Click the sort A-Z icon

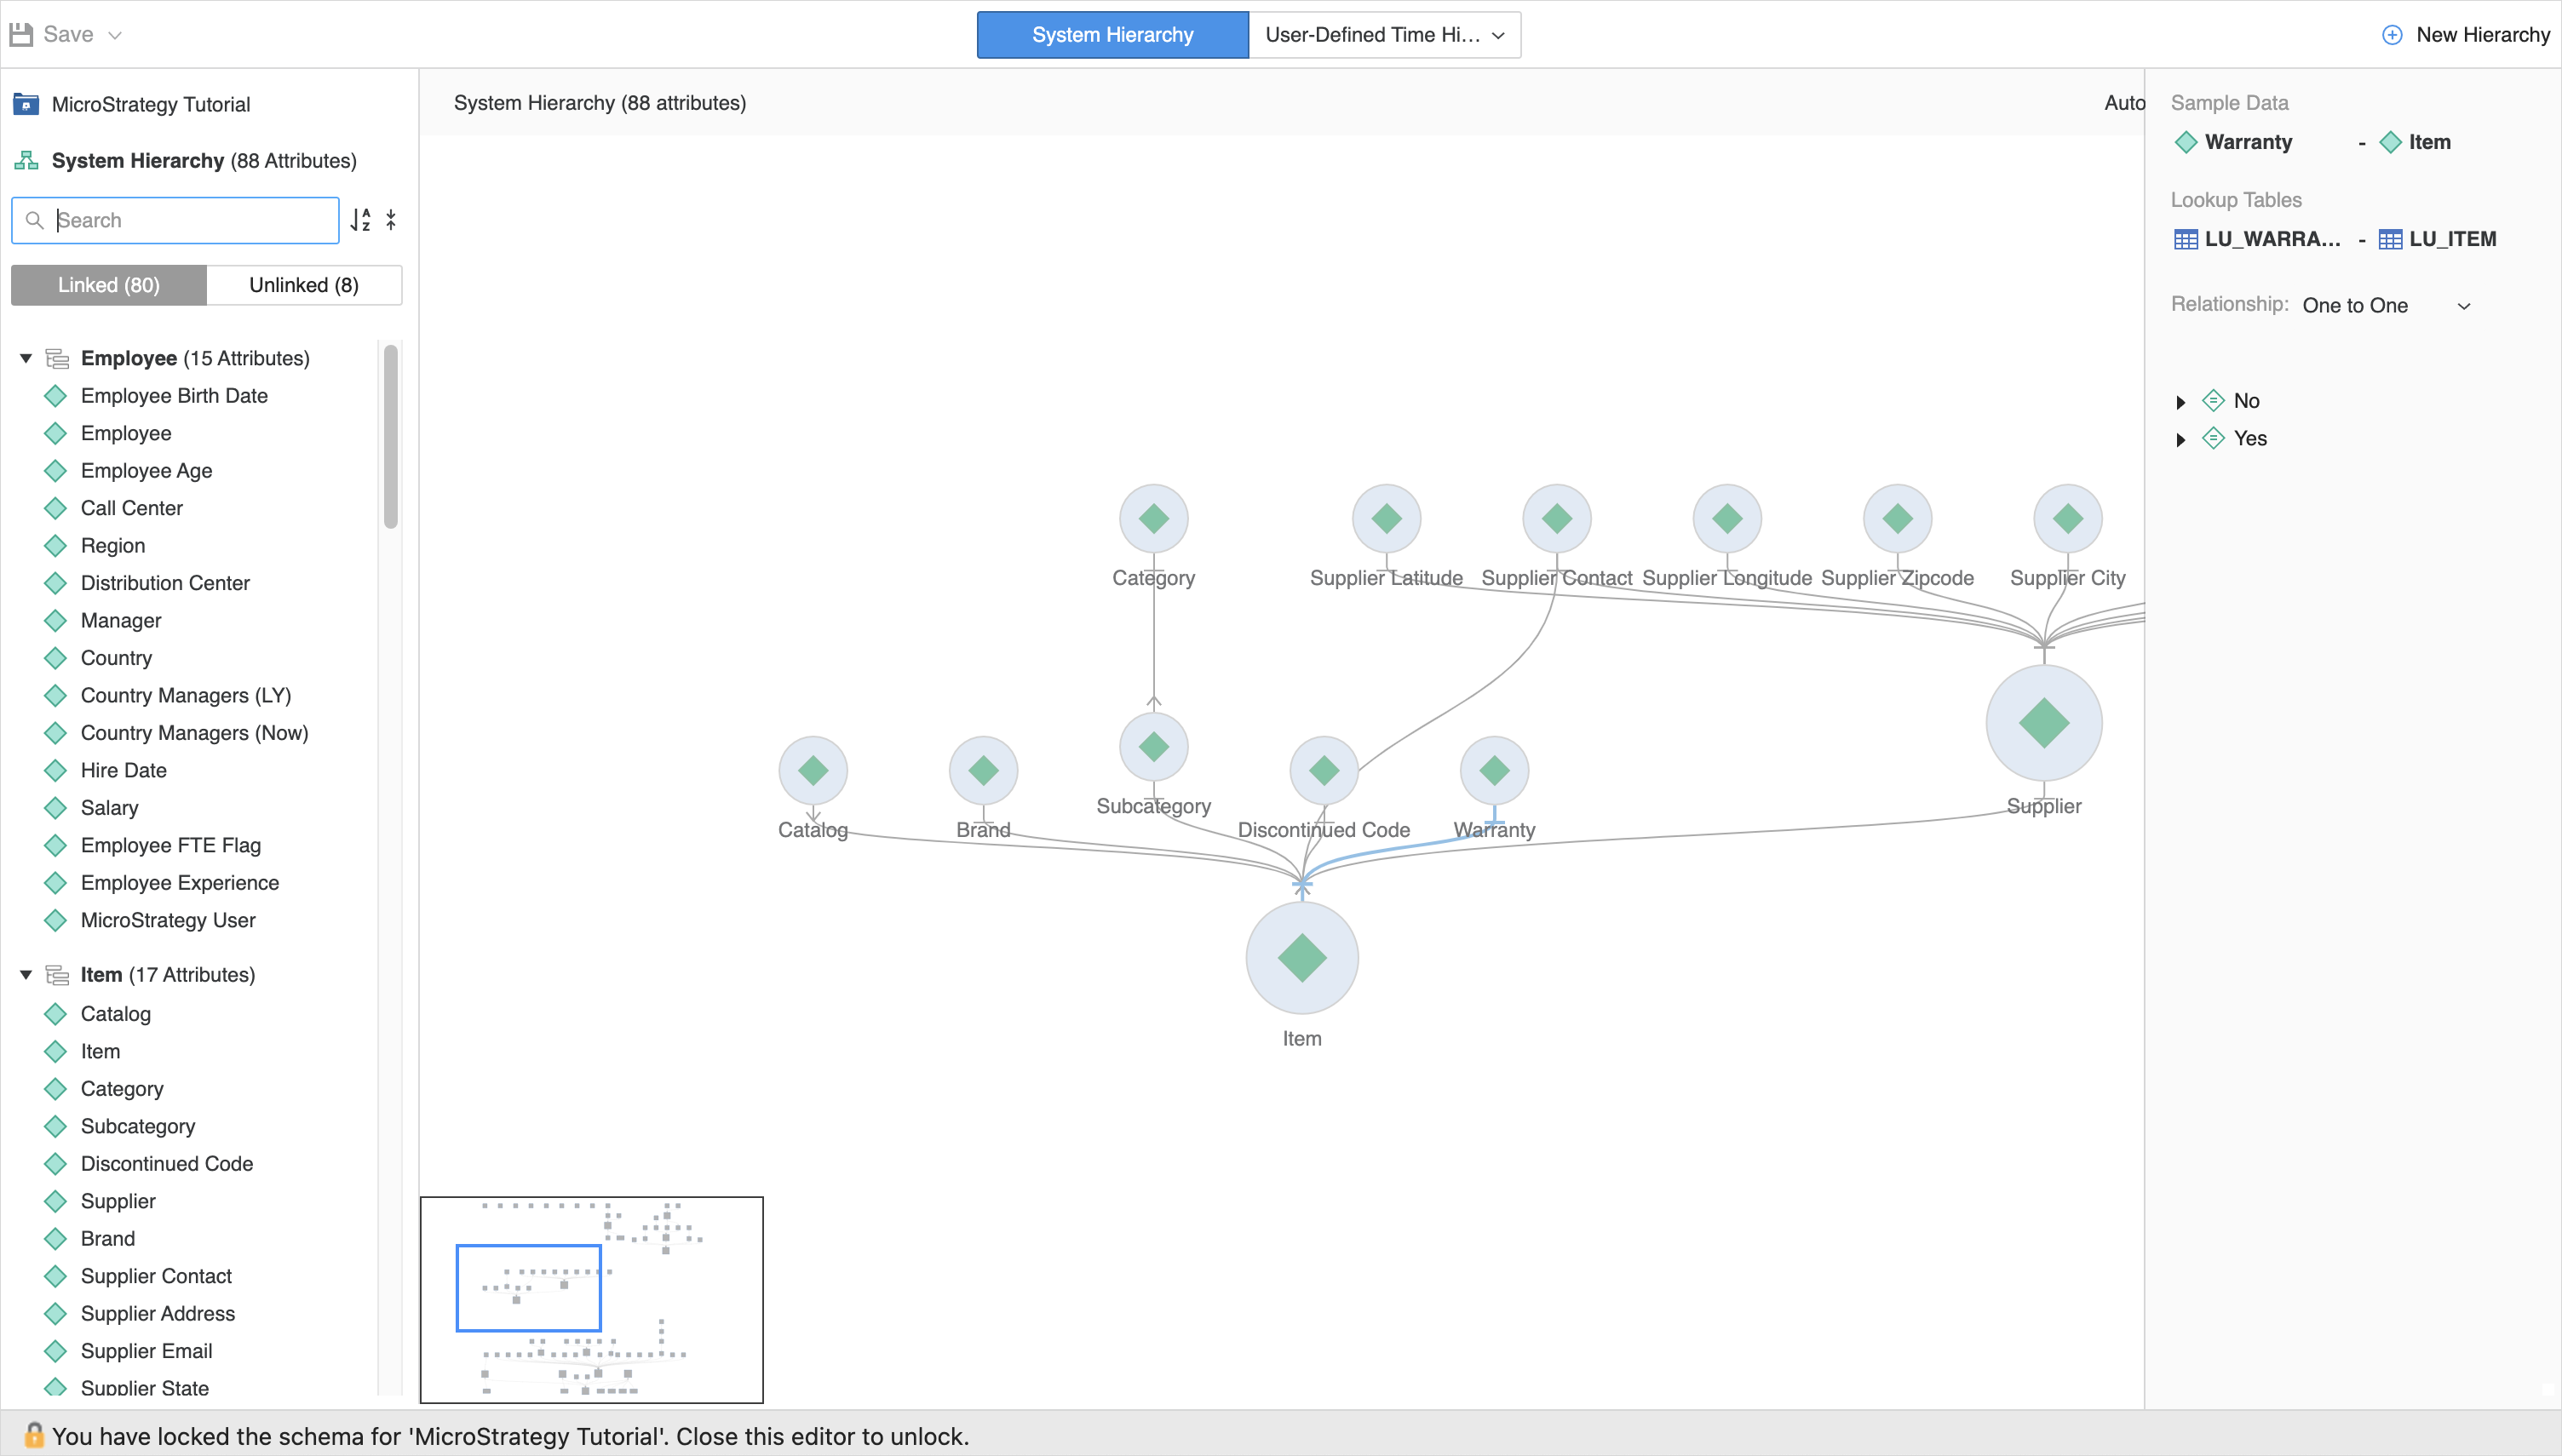pos(361,220)
